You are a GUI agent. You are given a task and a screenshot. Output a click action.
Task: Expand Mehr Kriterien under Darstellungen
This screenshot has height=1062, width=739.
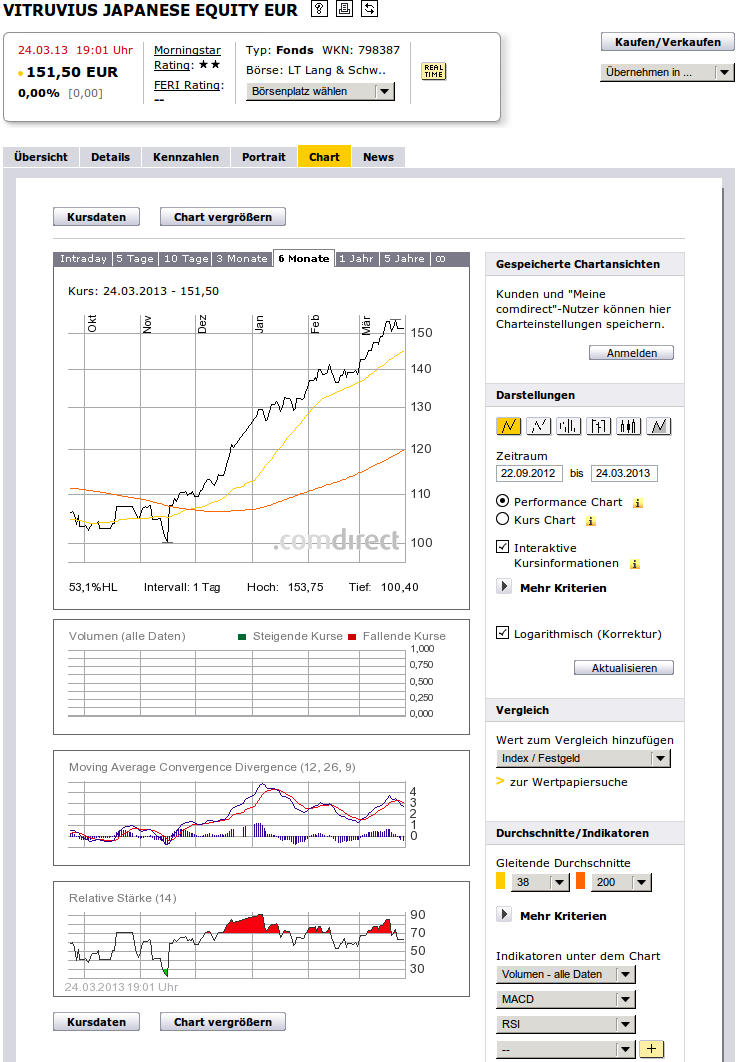[504, 587]
